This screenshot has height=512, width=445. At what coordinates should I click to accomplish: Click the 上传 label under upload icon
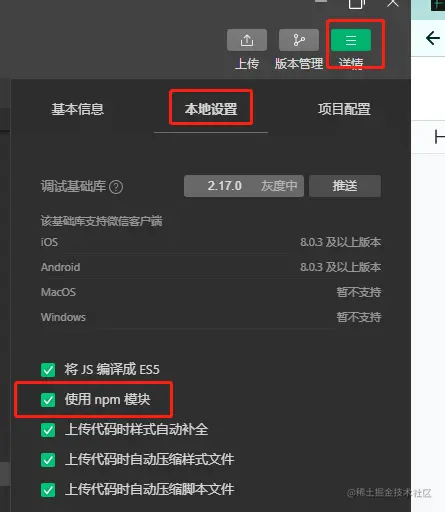click(x=247, y=63)
